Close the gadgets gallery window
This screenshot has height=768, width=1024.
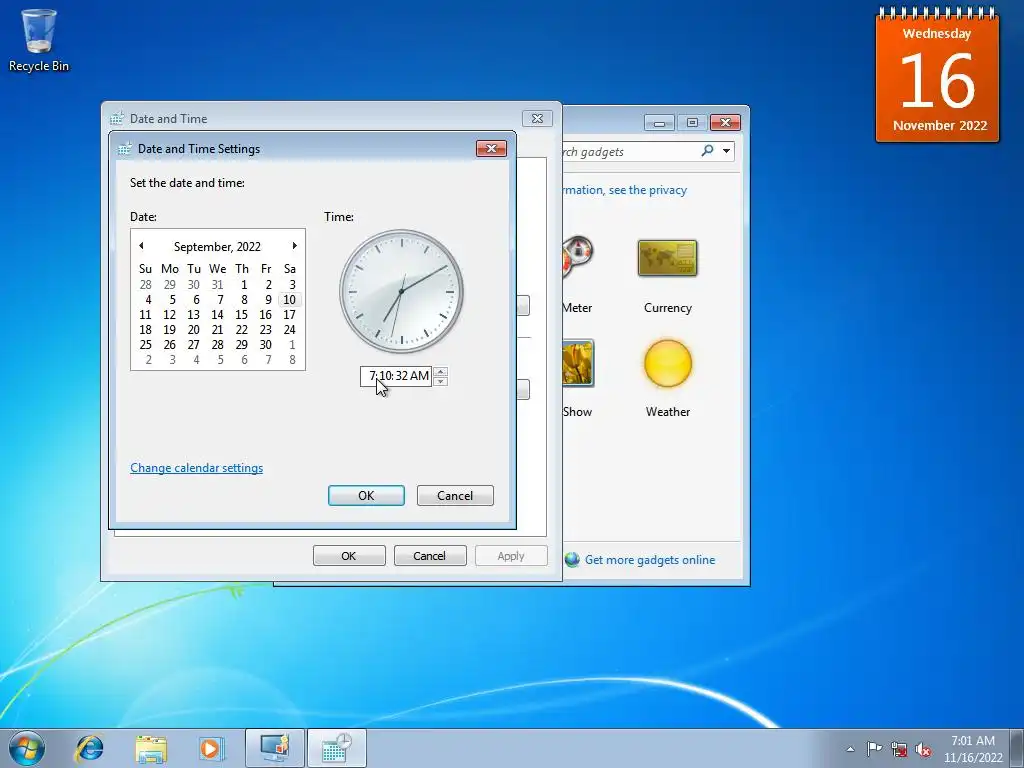tap(725, 122)
